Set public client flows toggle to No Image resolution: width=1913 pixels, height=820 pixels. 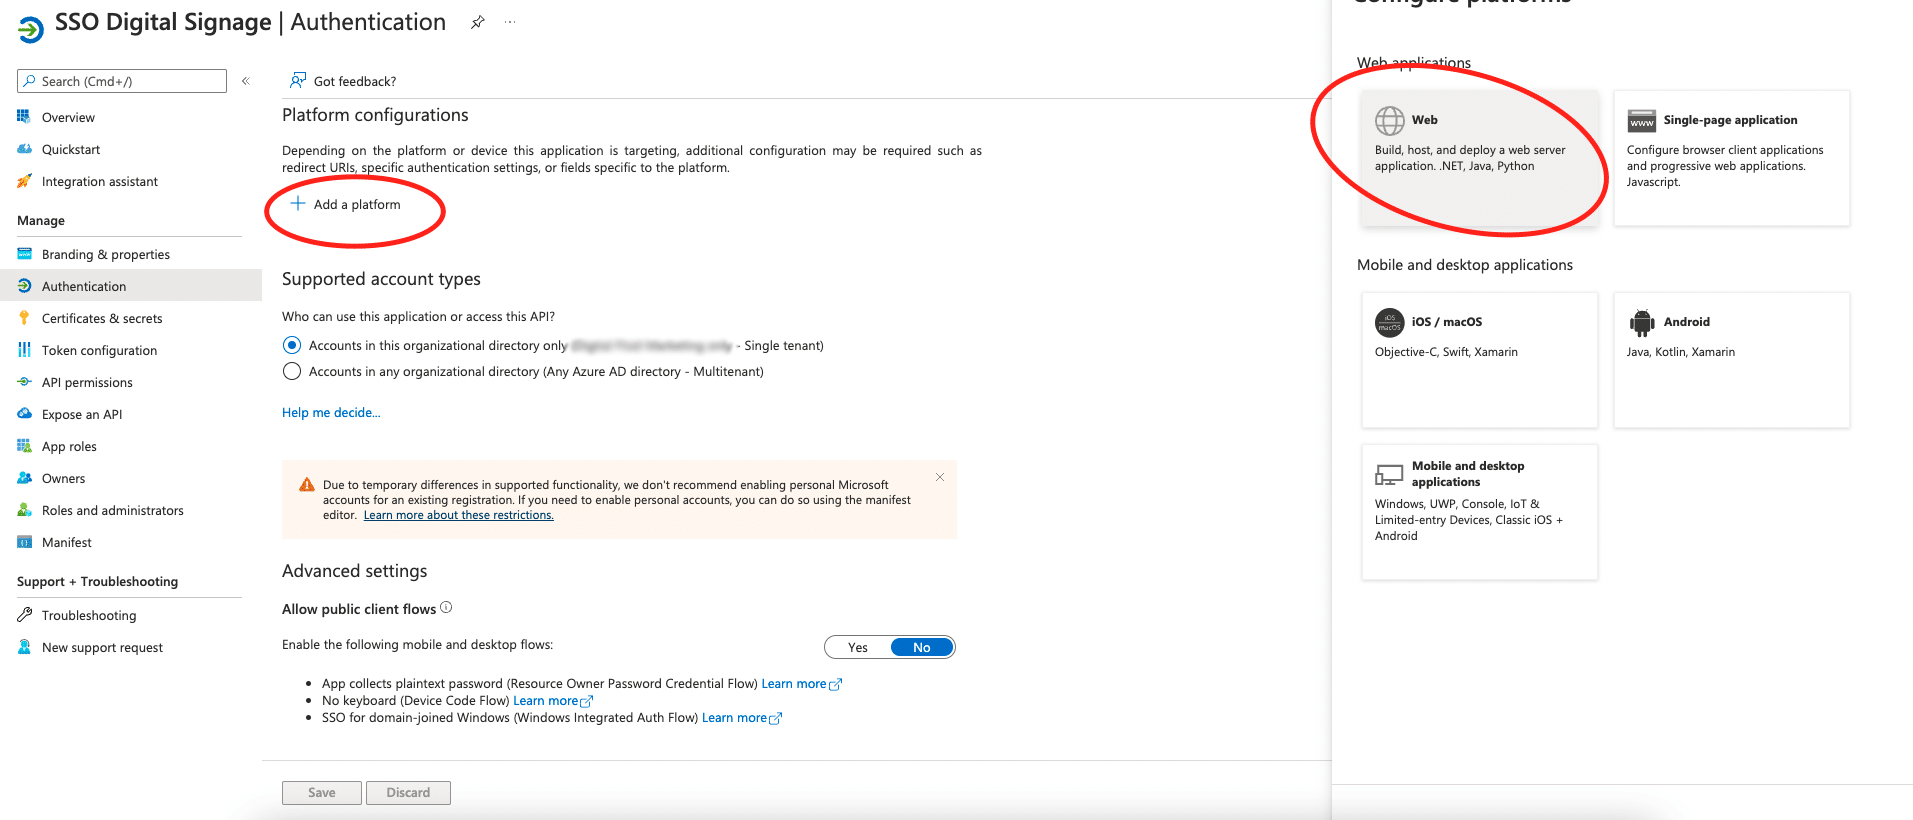coord(922,647)
